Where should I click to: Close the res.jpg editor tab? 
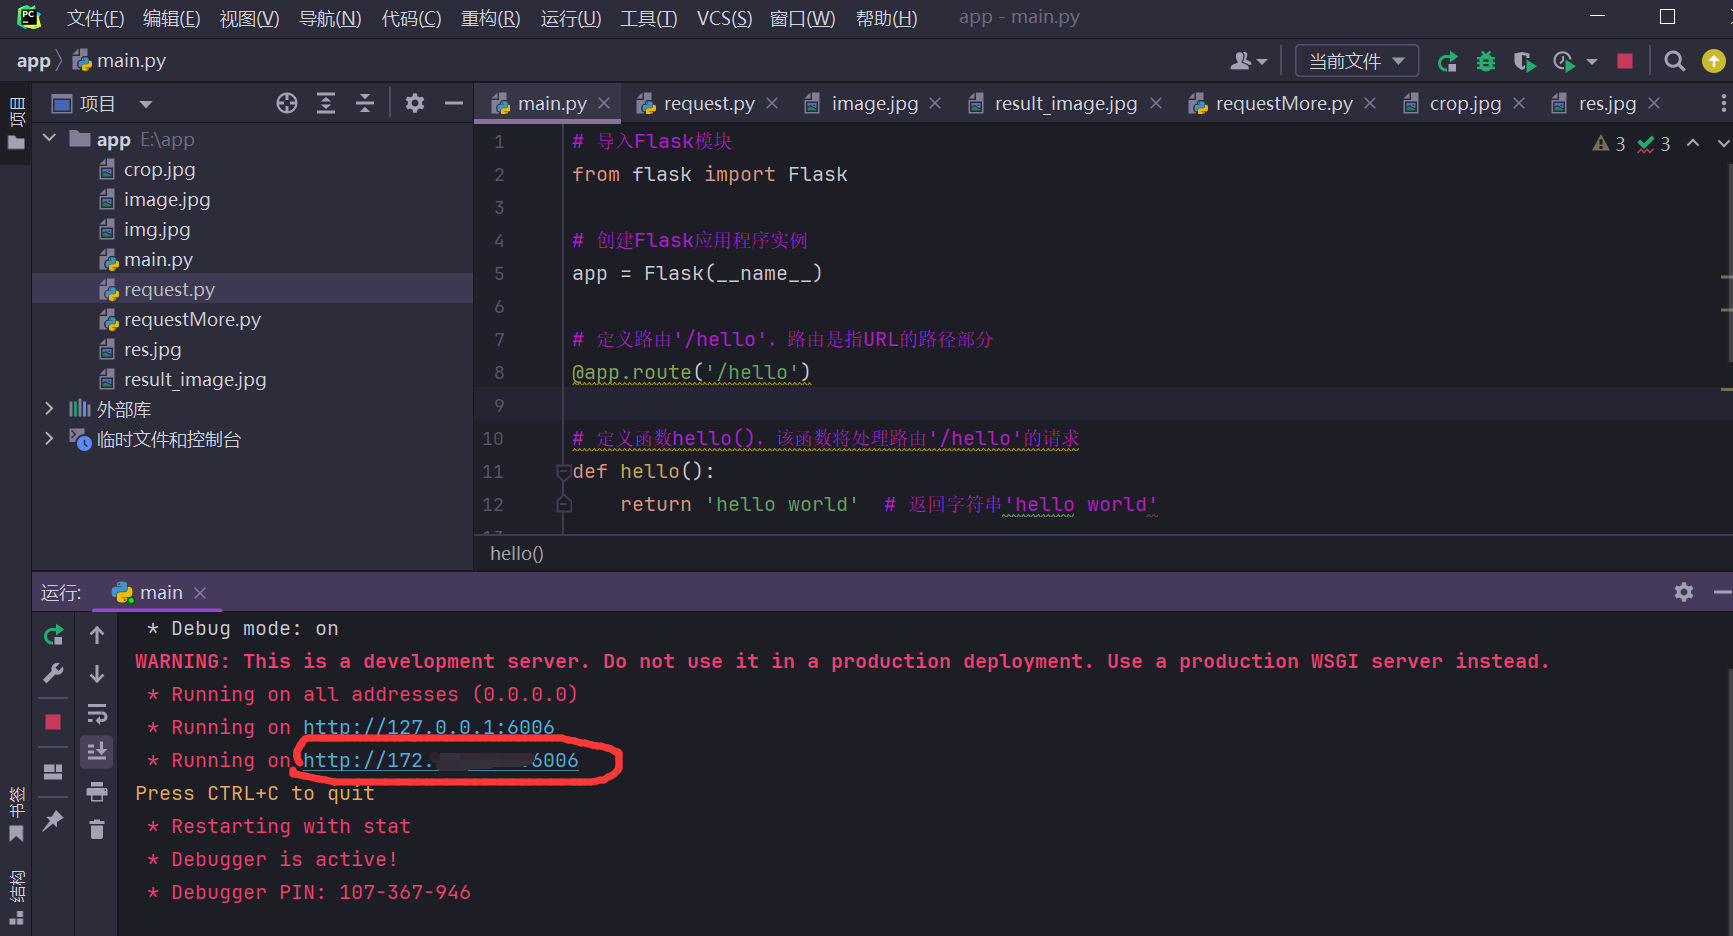pos(1654,104)
